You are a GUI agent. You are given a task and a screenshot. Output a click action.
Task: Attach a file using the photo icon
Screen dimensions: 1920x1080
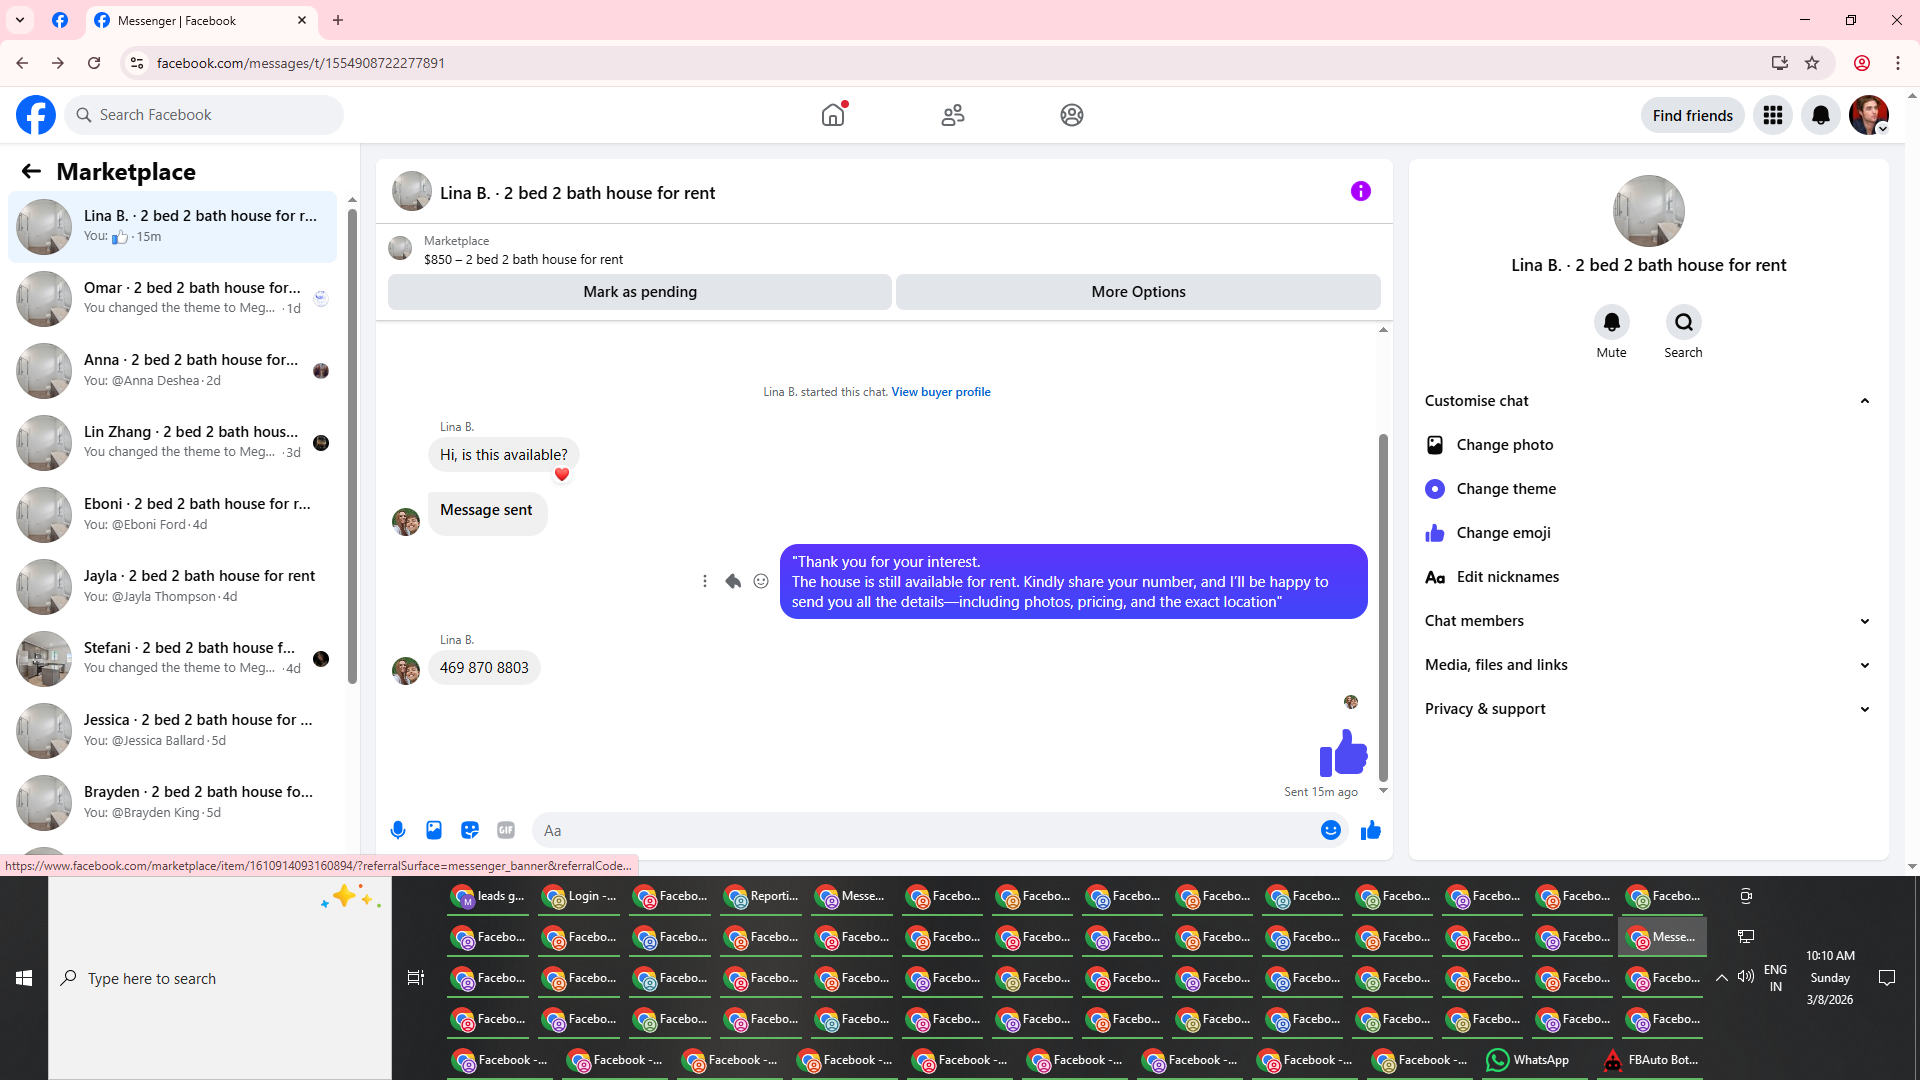(434, 830)
